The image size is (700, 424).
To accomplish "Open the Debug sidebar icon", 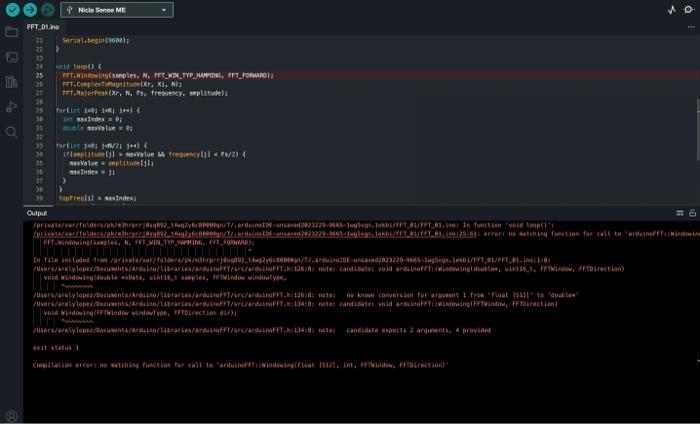I will (x=12, y=107).
